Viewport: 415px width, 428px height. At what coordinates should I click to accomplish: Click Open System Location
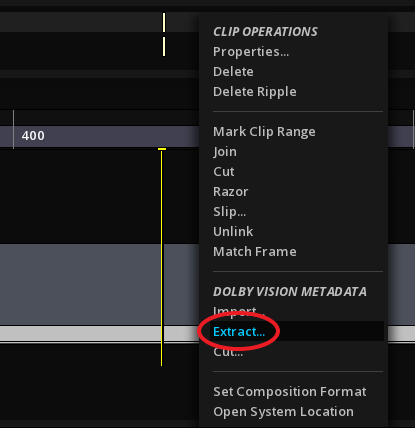283,412
